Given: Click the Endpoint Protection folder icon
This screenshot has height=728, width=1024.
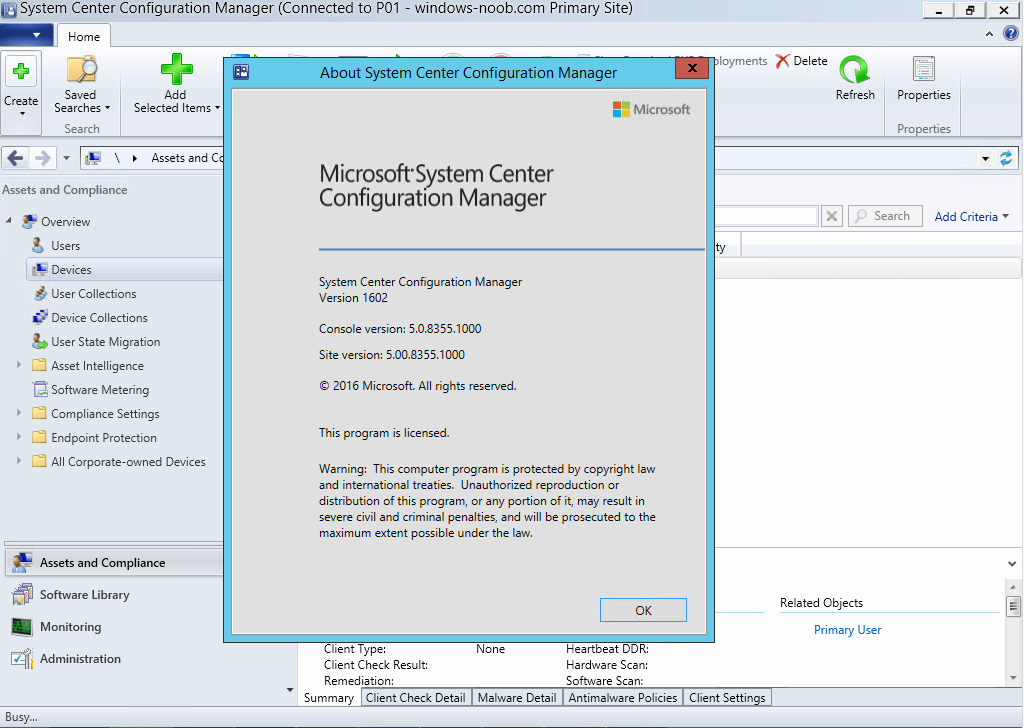Looking at the screenshot, I should coord(39,437).
